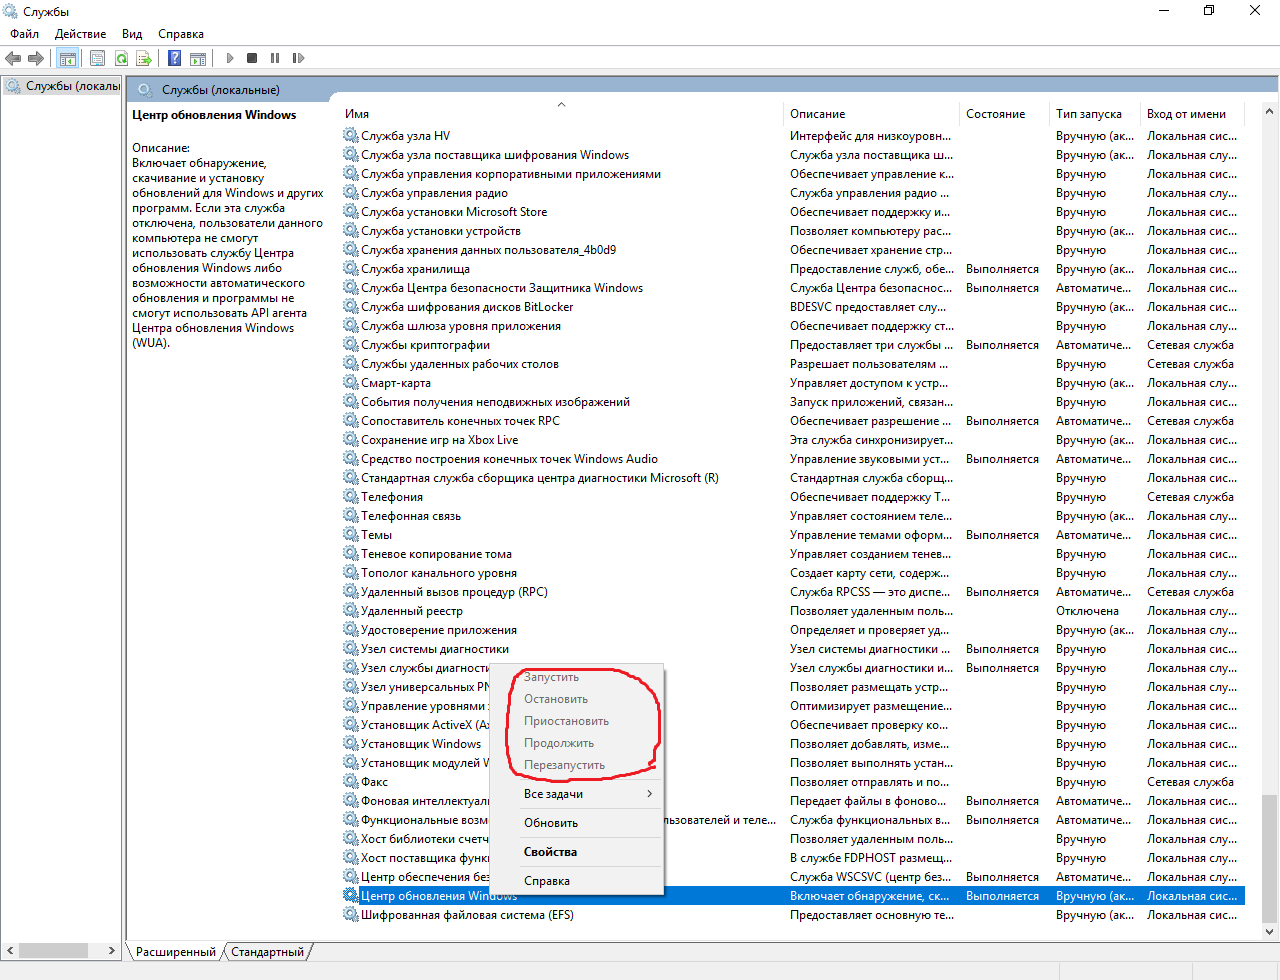Sort by the Тип запуска column header

pyautogui.click(x=1096, y=113)
